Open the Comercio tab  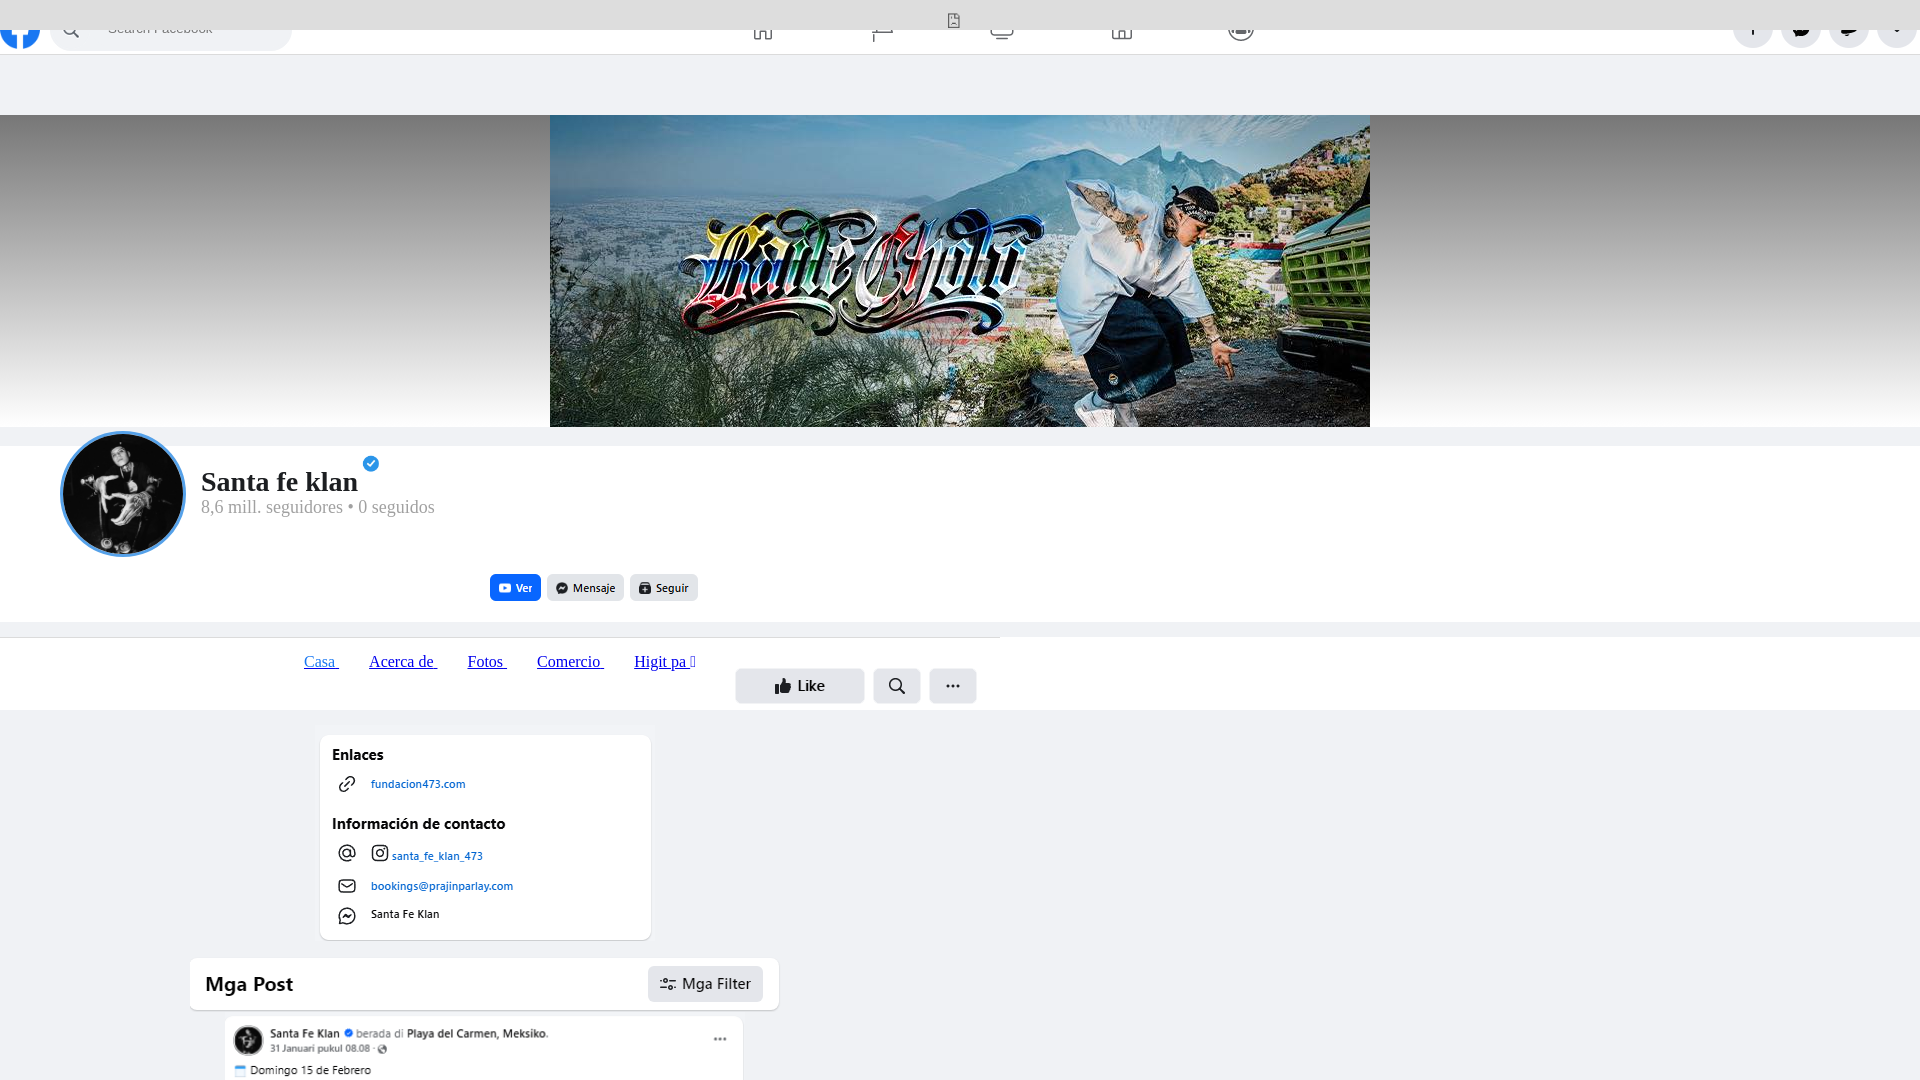pos(570,662)
